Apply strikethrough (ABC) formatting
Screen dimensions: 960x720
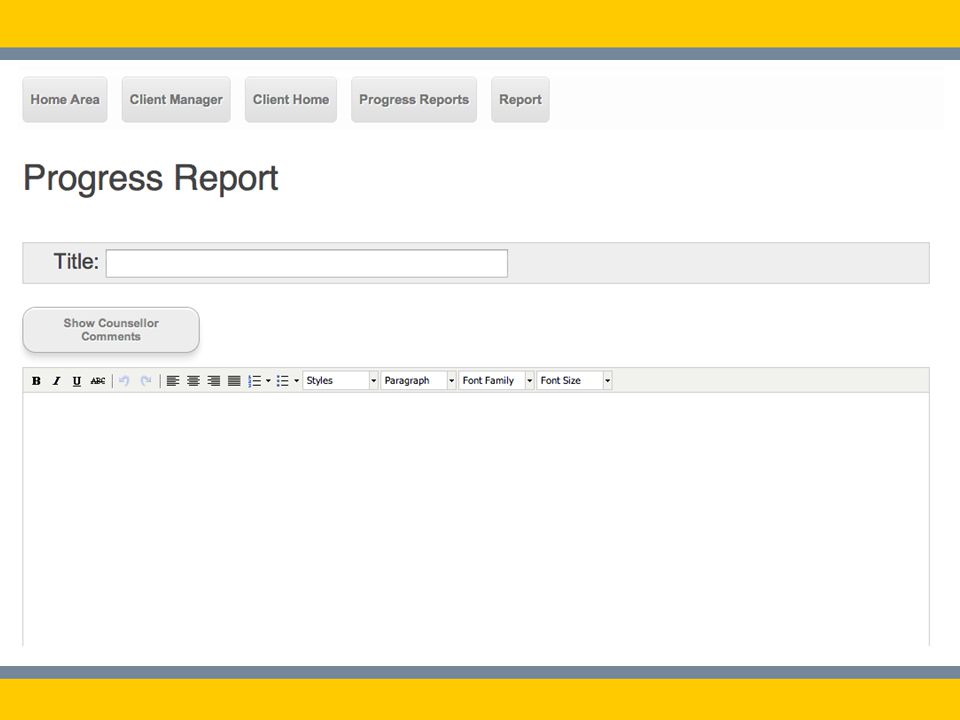click(98, 381)
